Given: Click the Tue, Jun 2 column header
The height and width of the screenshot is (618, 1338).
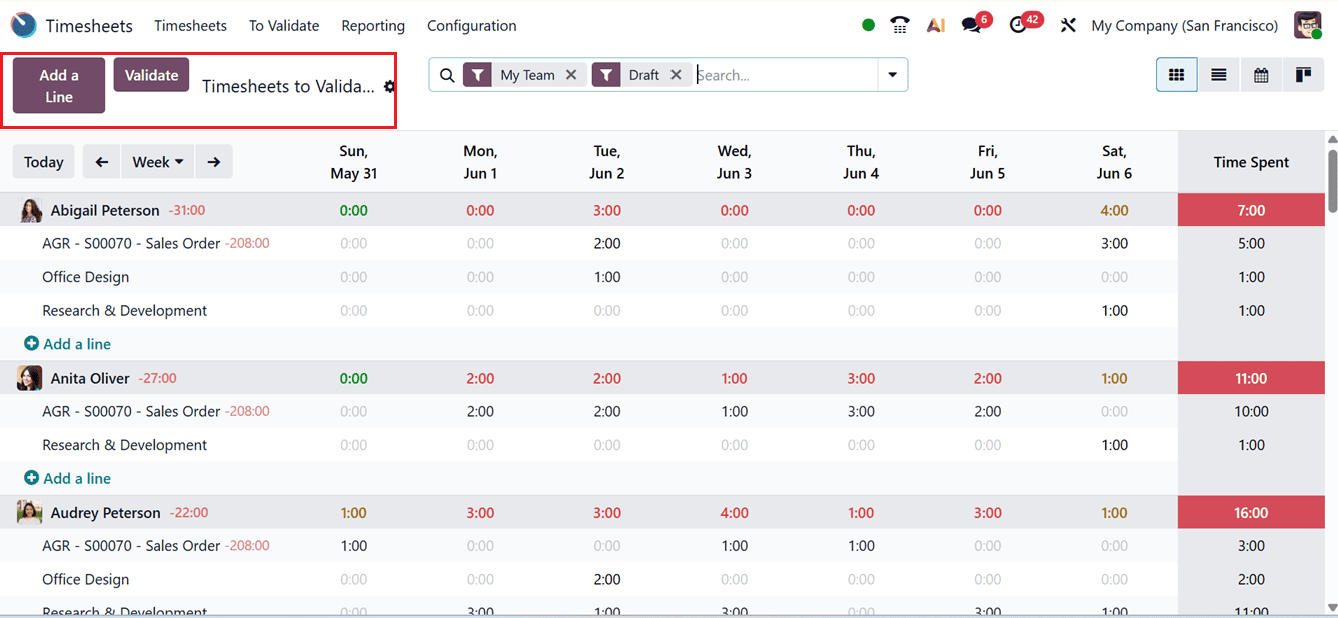Looking at the screenshot, I should click(607, 162).
